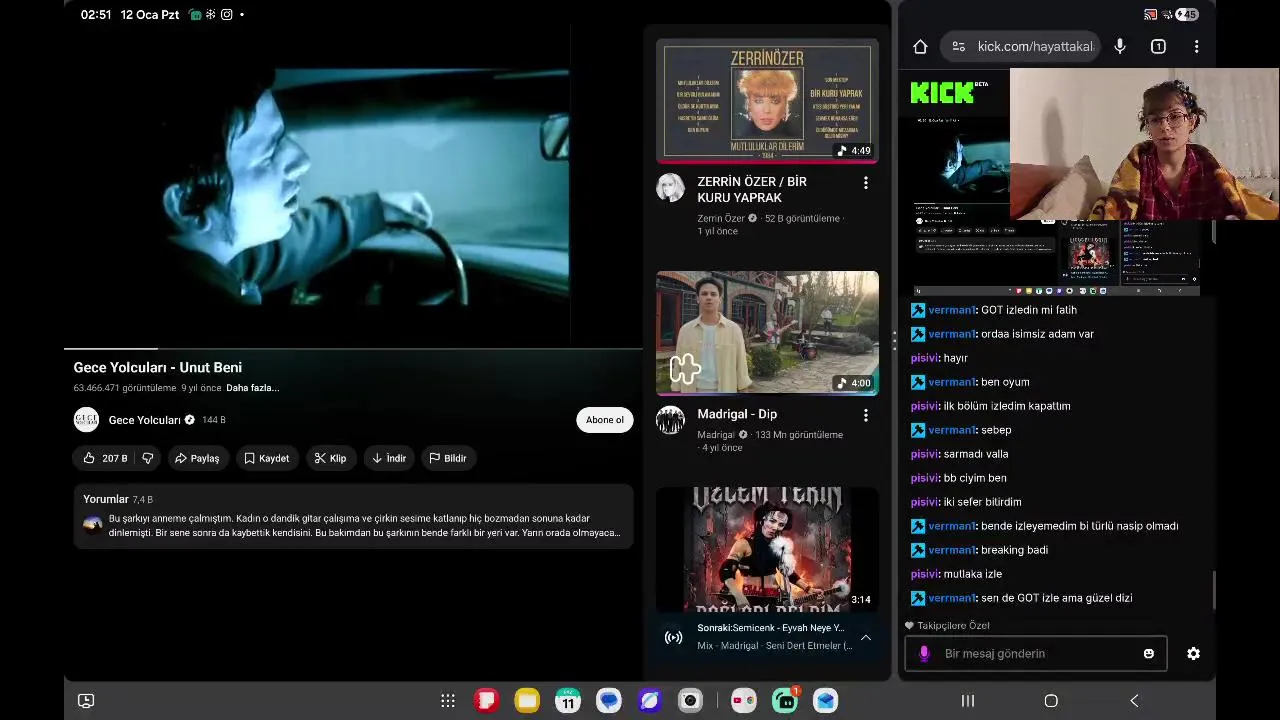
Task: Tap the kick.com address bar URL
Action: coord(1035,46)
